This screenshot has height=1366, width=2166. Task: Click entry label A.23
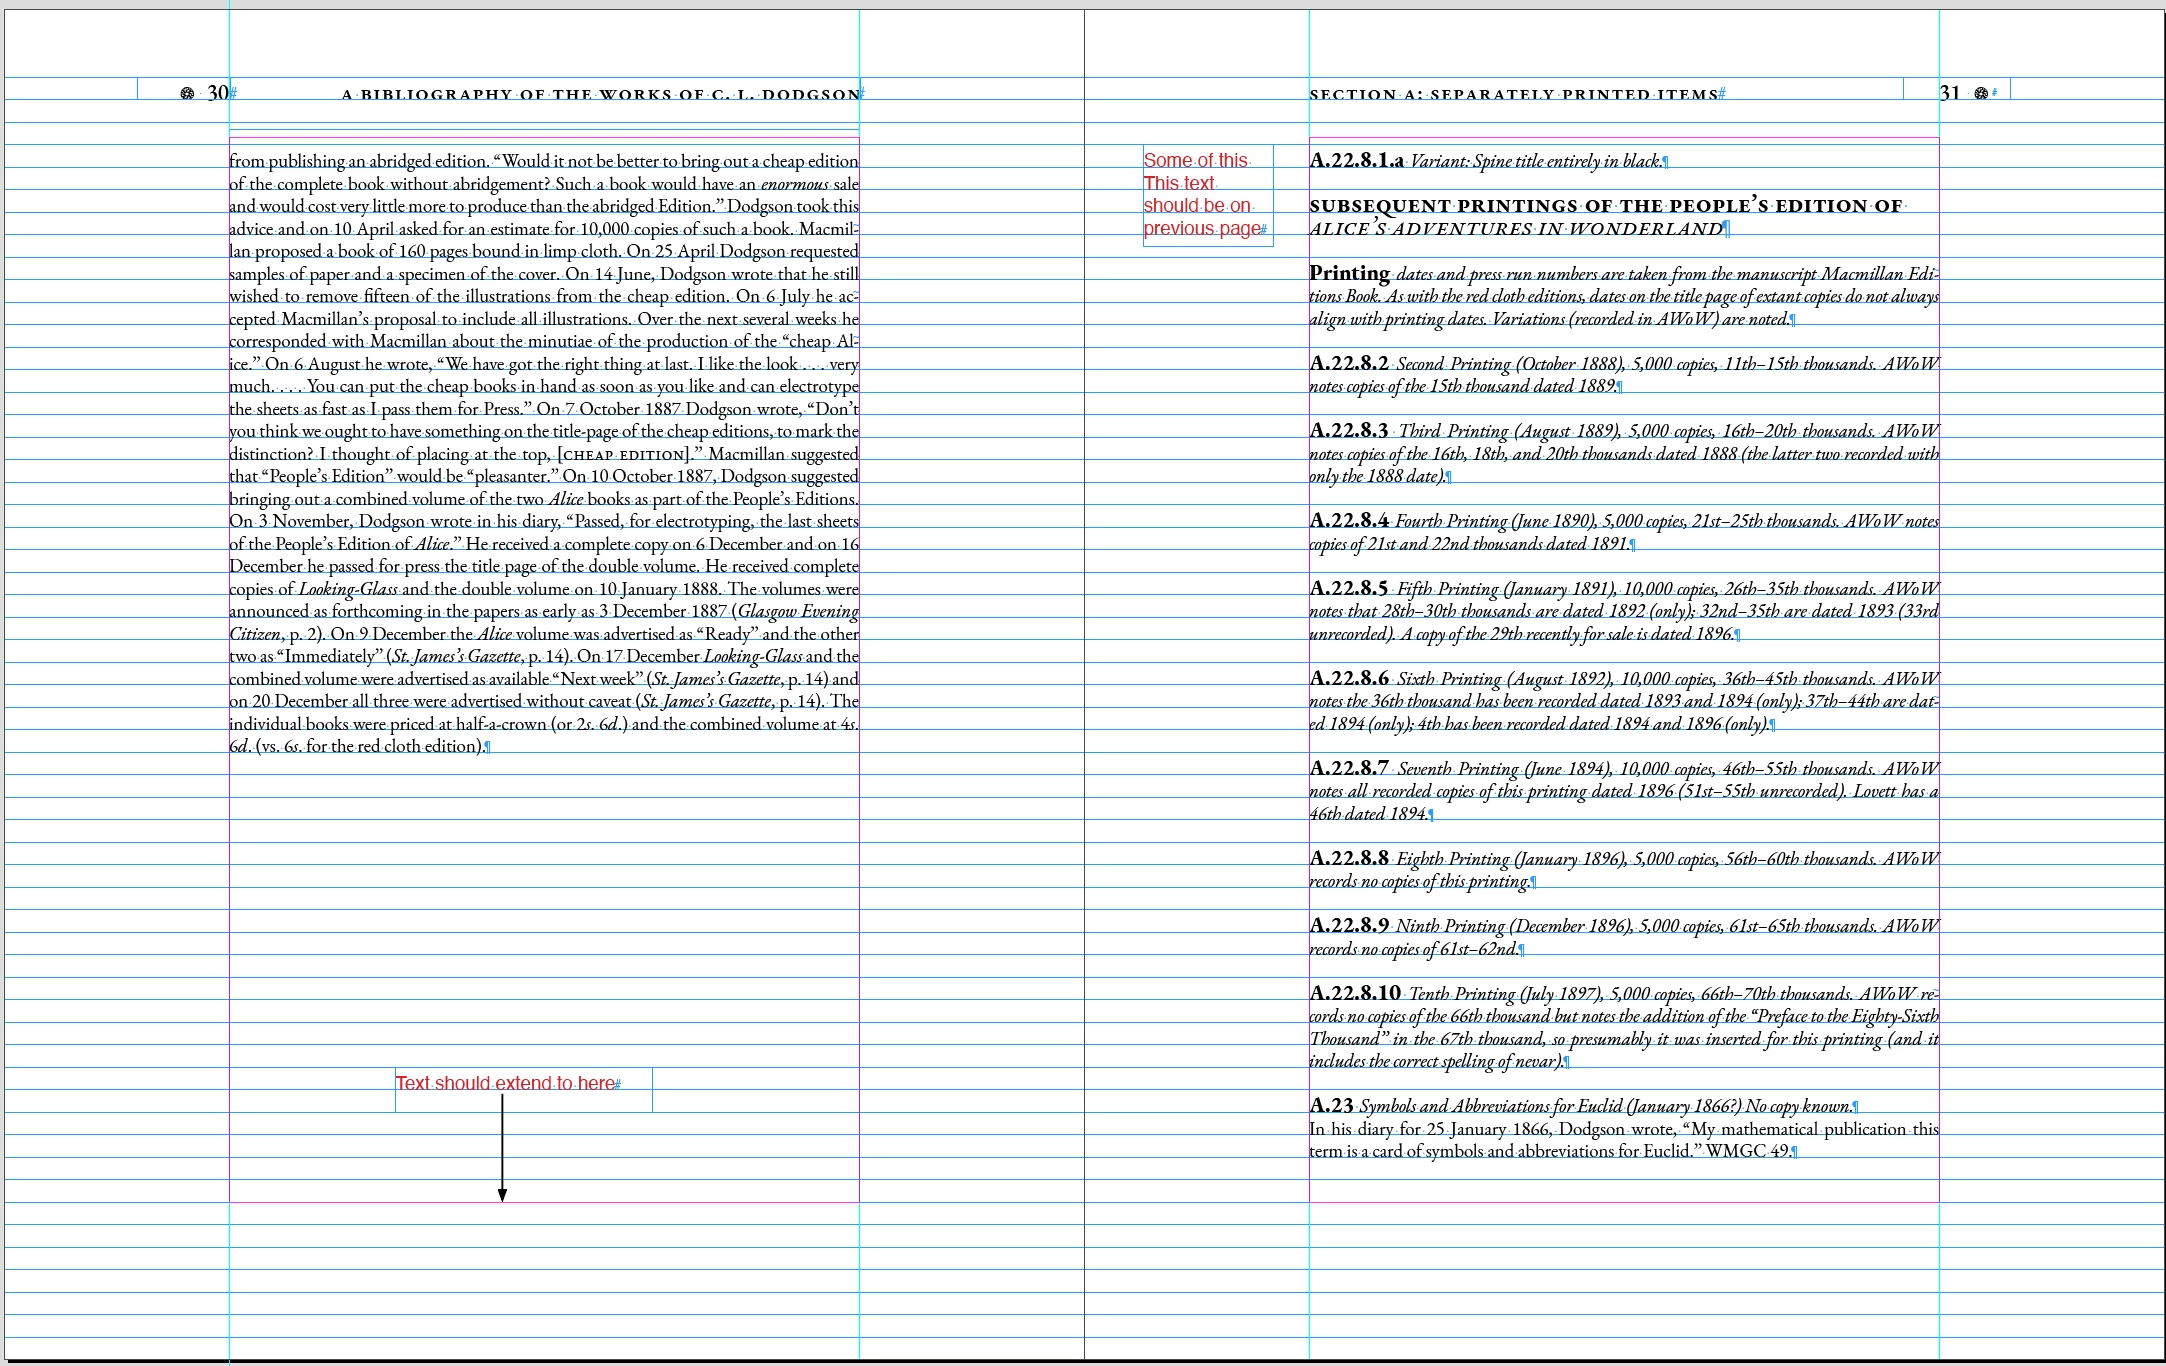tap(1330, 1105)
